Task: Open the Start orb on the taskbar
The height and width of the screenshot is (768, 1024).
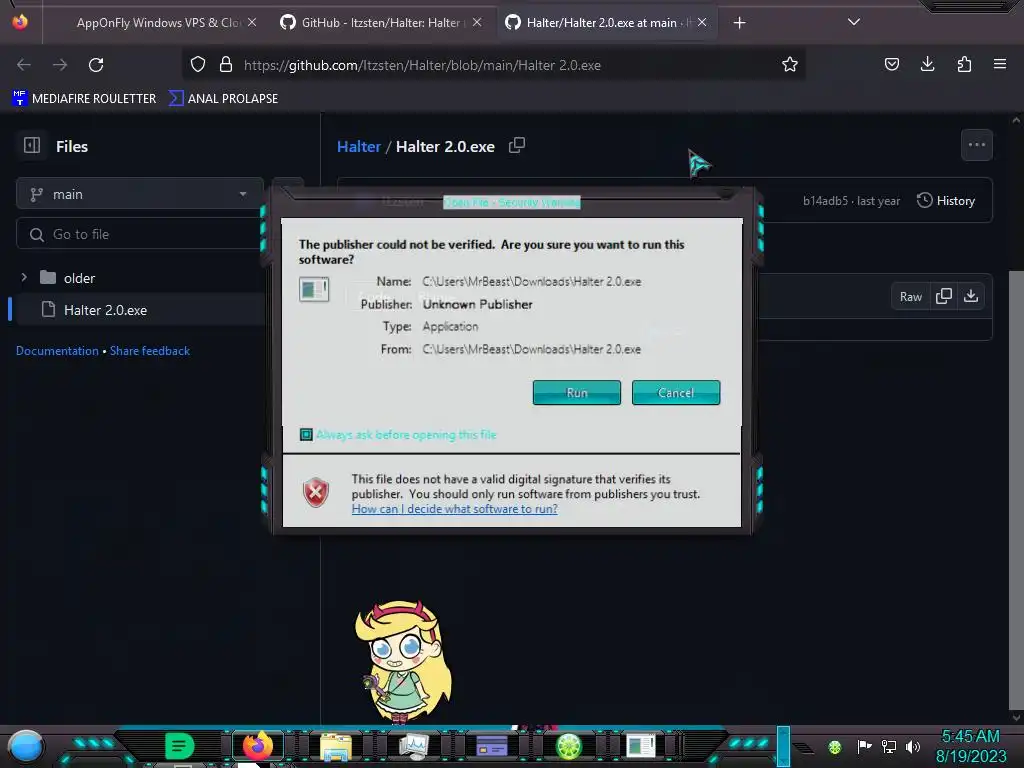Action: (x=25, y=746)
